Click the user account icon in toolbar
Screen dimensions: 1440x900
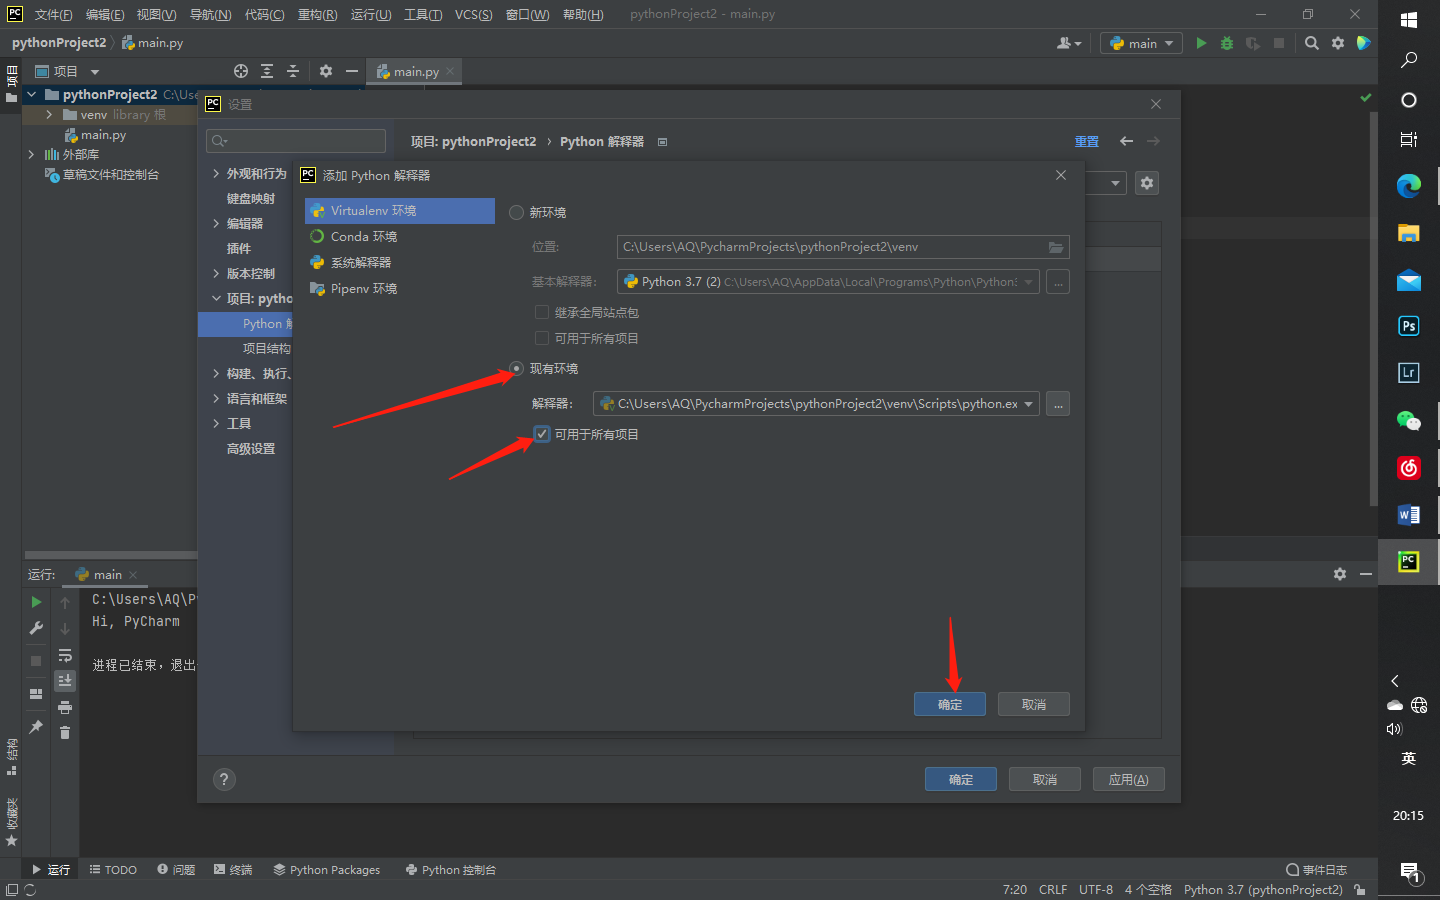tap(1068, 43)
